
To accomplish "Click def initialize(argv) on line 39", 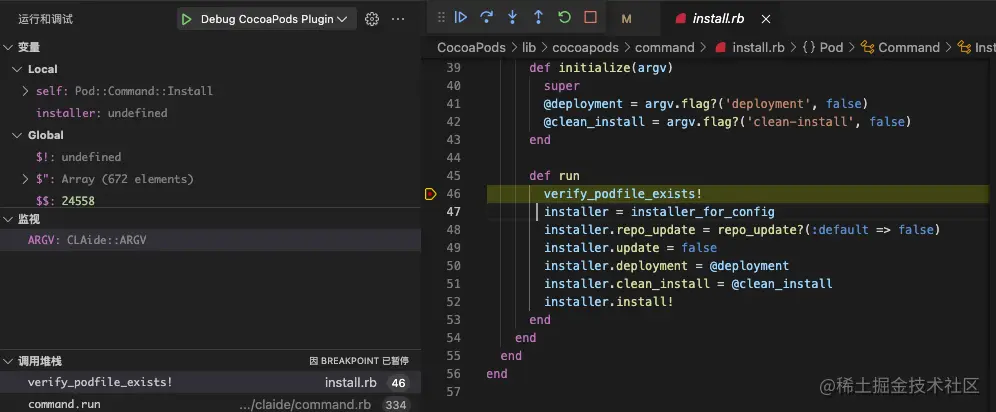I will (x=601, y=67).
